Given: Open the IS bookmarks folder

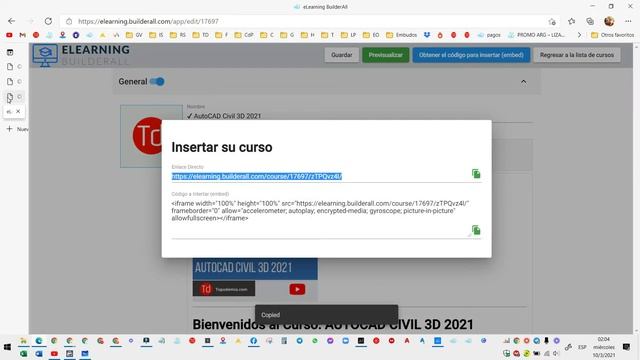Looking at the screenshot, I should point(156,35).
